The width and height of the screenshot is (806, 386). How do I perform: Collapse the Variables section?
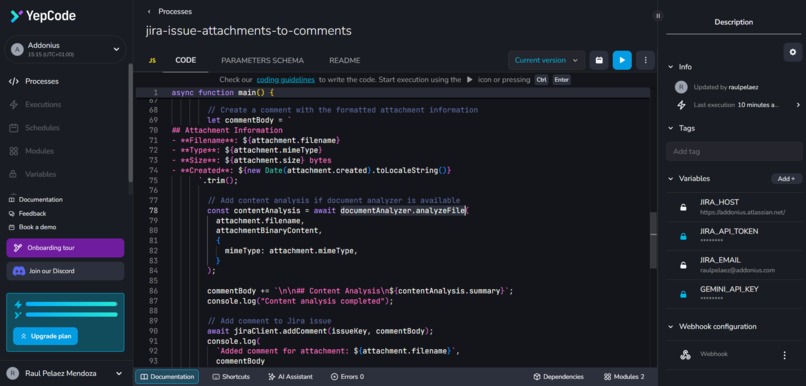click(x=670, y=179)
